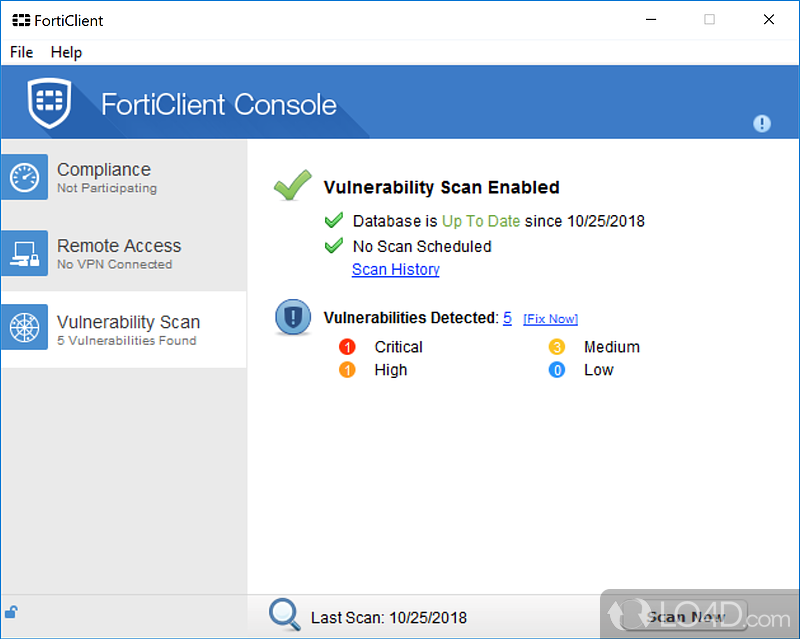Click the blue alert icon in header
The image size is (800, 639).
coord(762,123)
